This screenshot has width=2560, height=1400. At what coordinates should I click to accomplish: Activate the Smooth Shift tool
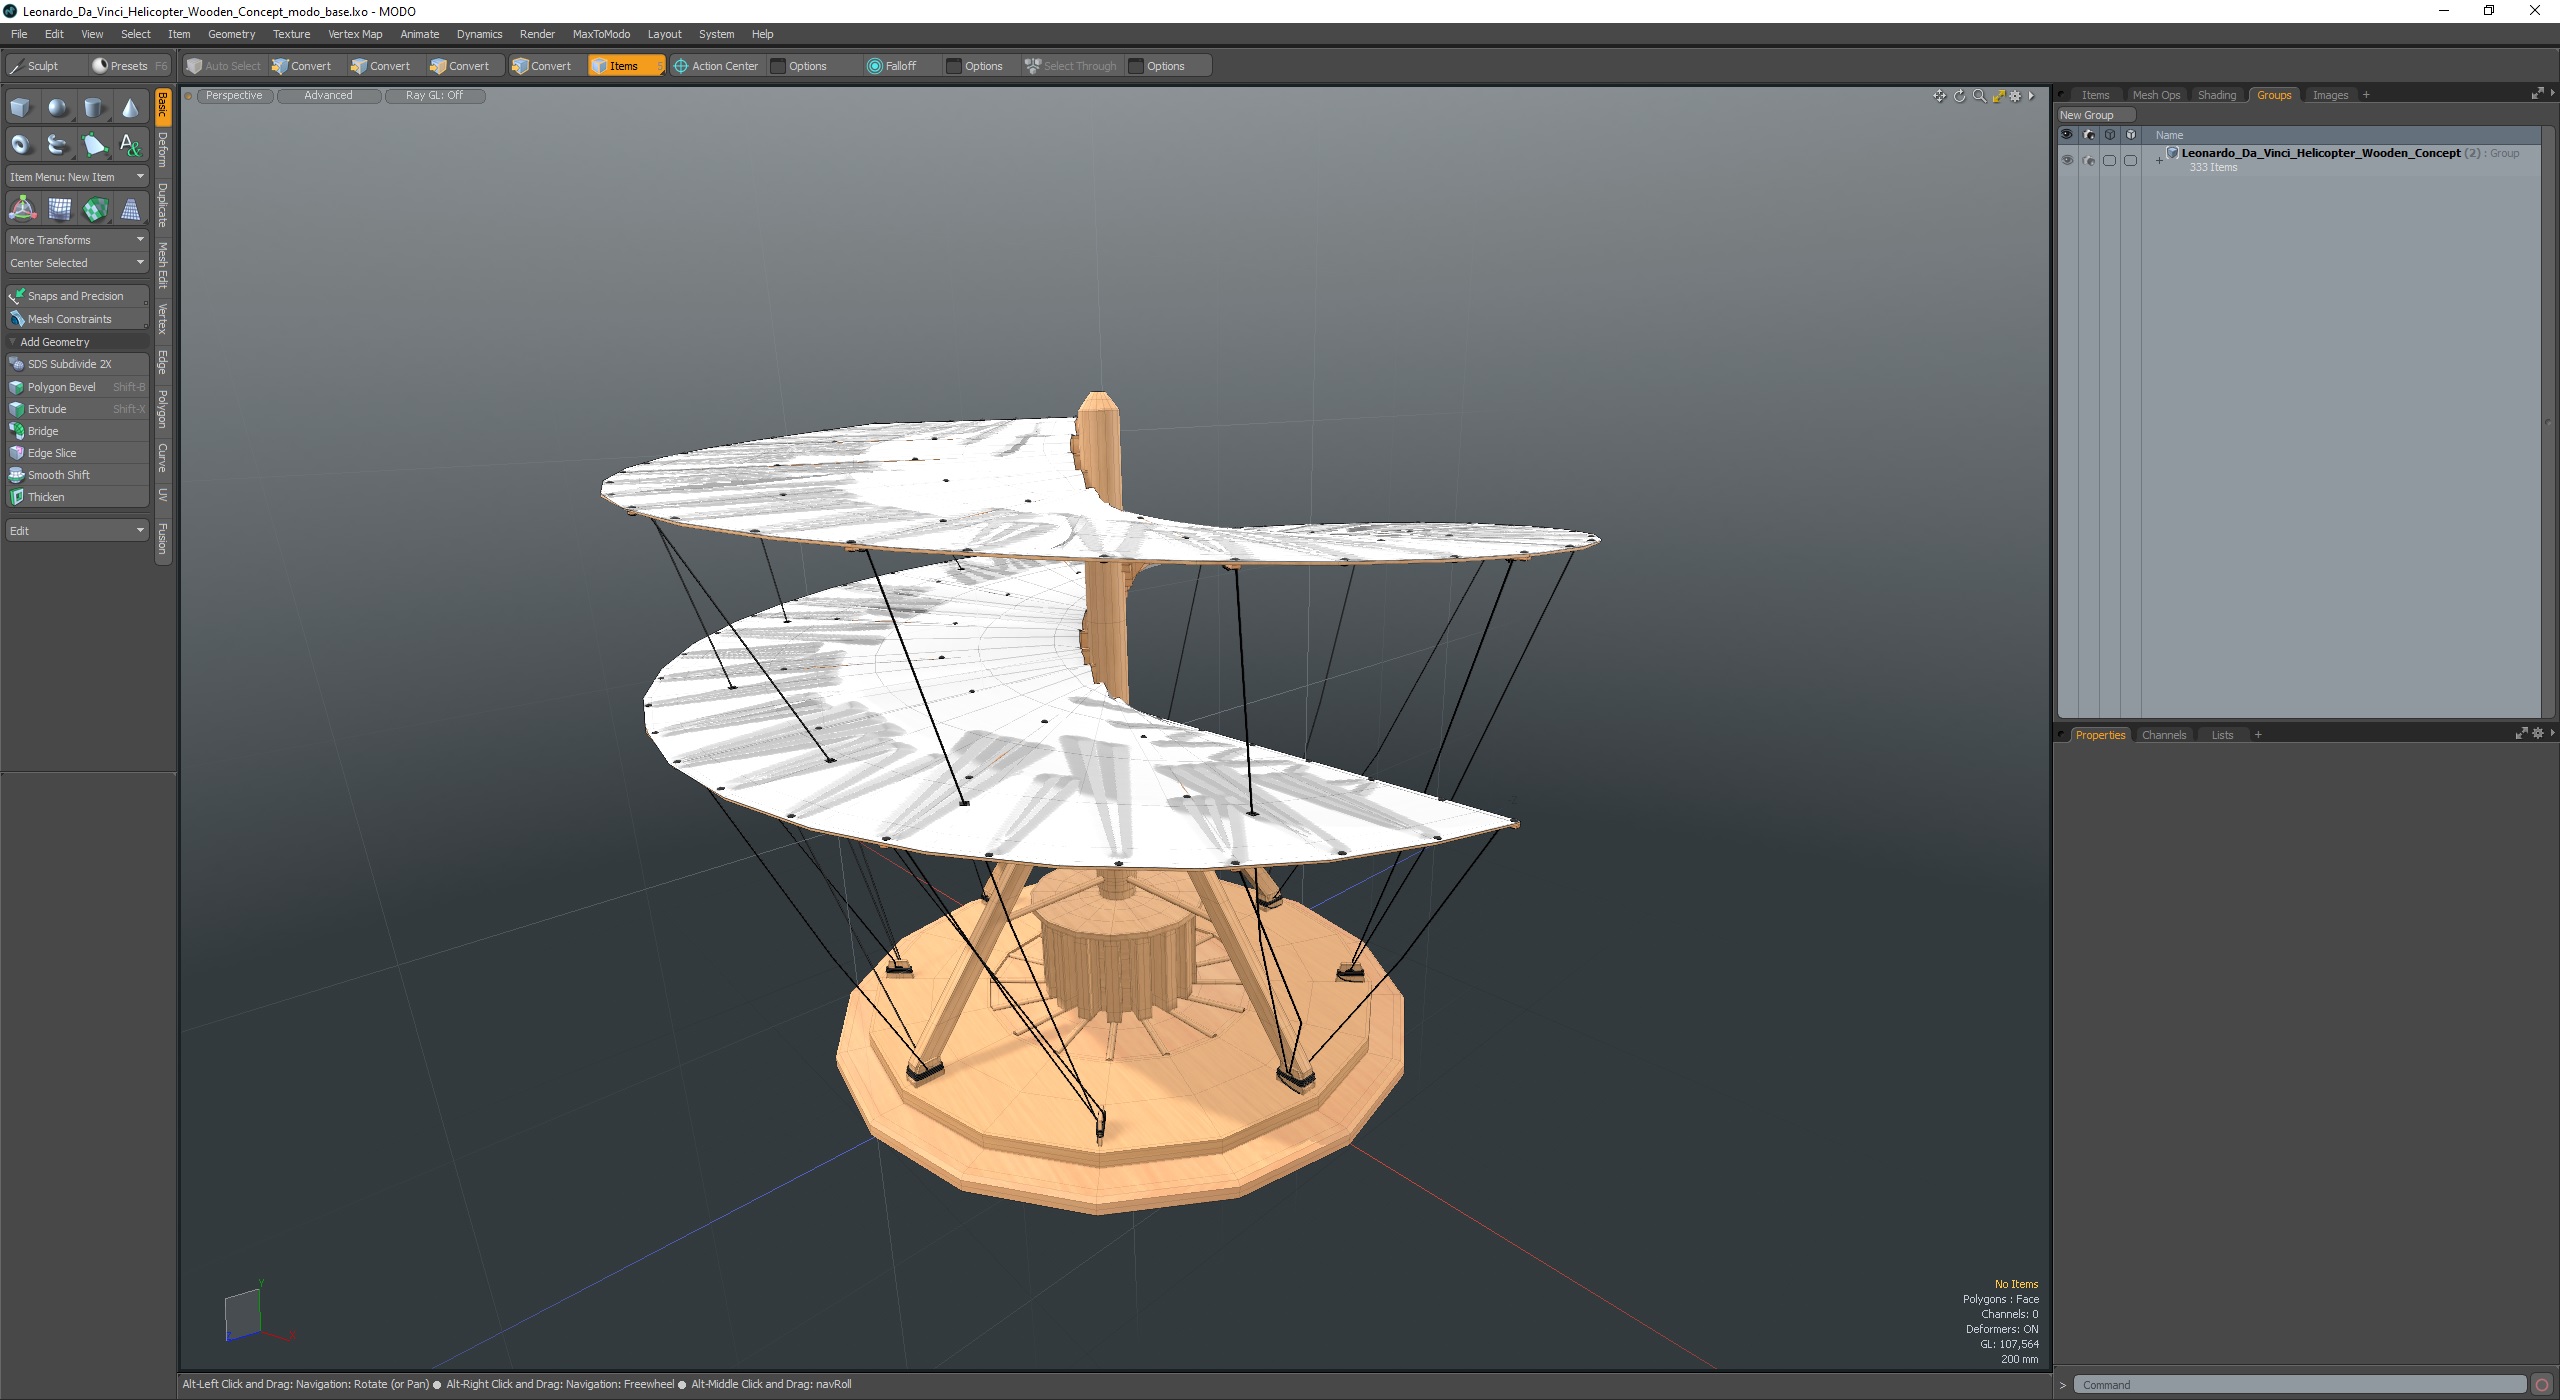pos(77,475)
